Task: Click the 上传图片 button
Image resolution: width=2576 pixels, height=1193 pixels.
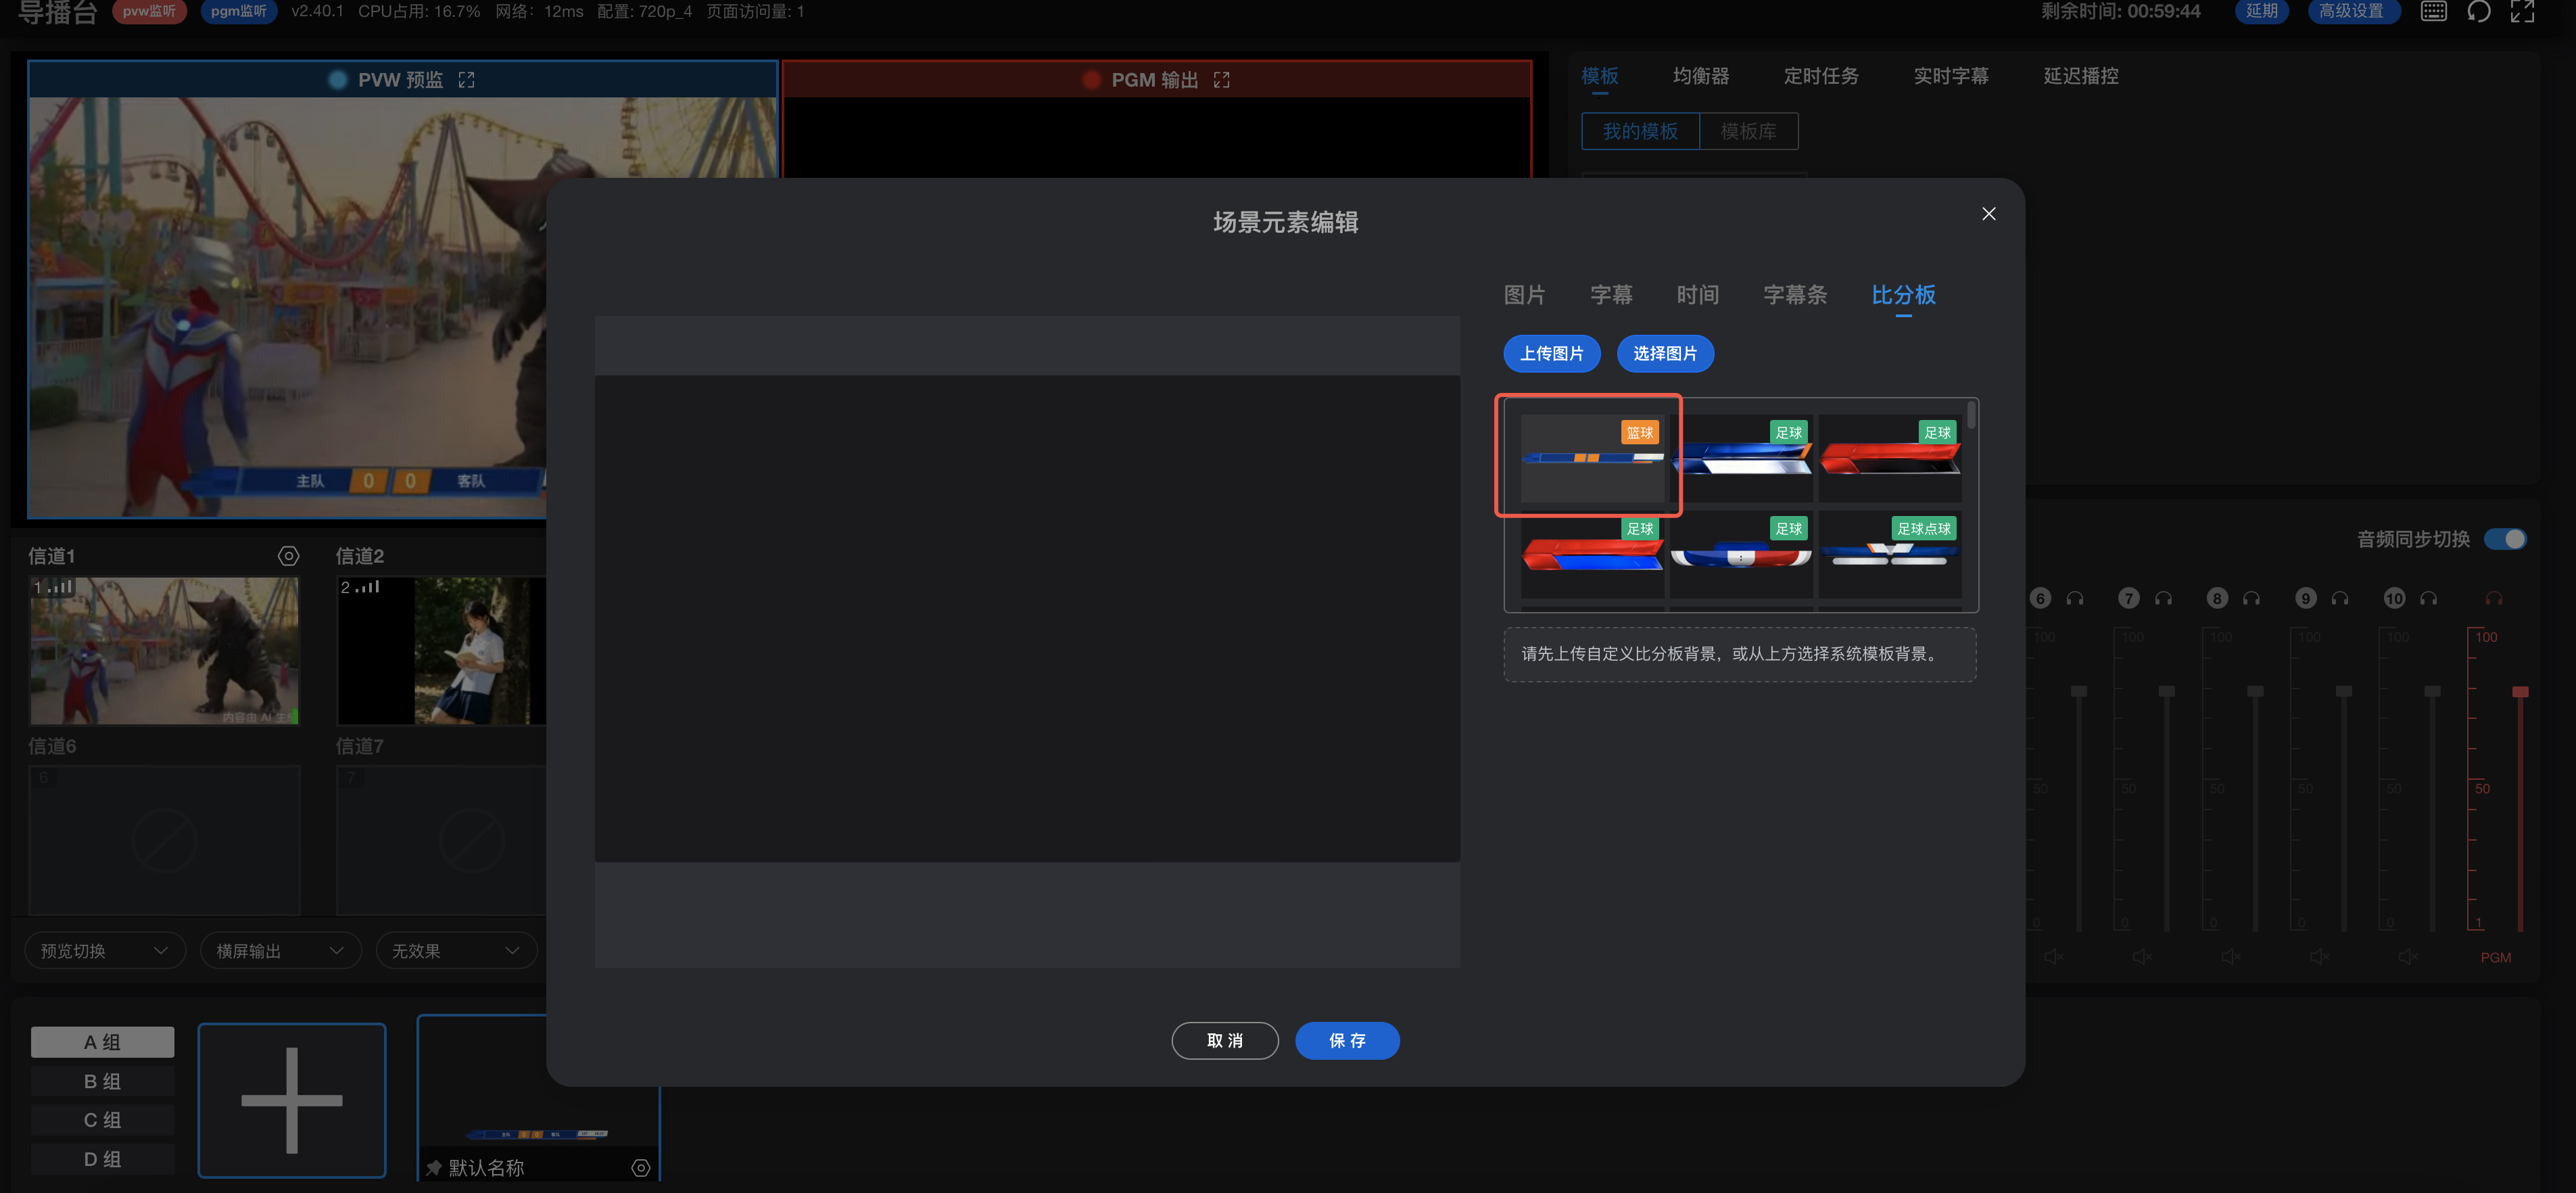Action: (1551, 354)
